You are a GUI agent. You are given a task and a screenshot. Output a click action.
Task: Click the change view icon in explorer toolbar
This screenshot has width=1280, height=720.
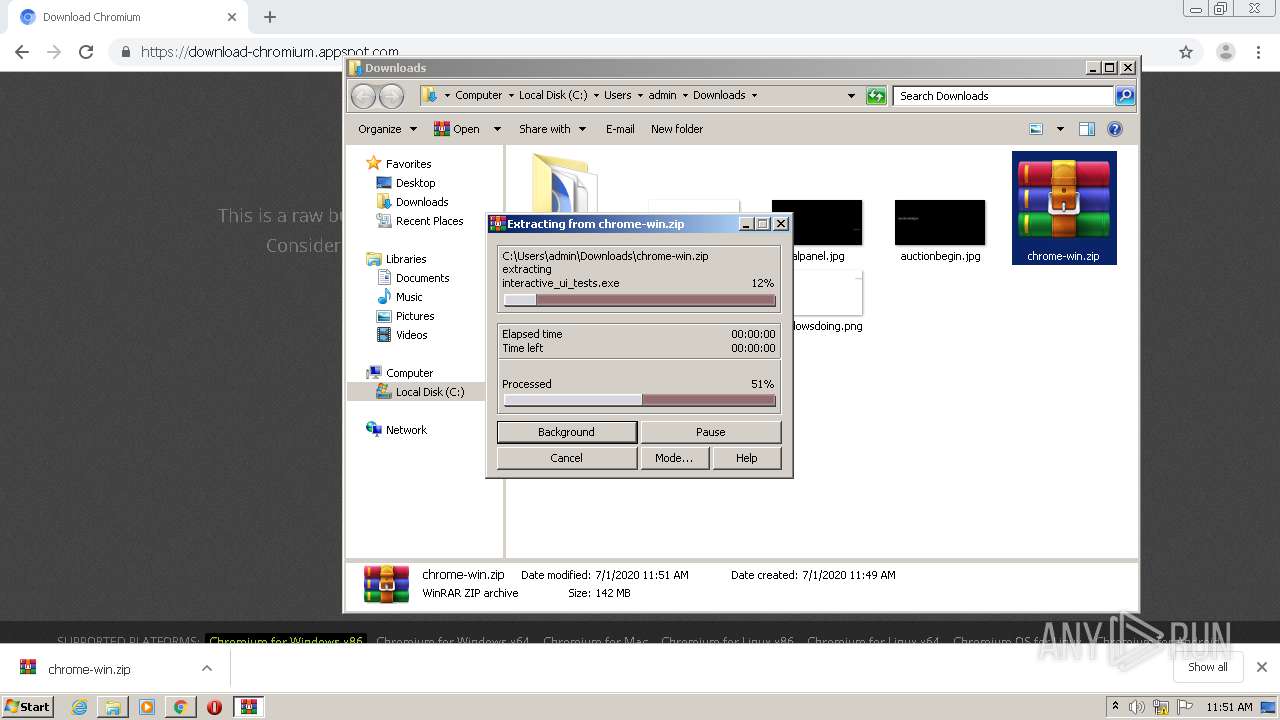(1036, 129)
